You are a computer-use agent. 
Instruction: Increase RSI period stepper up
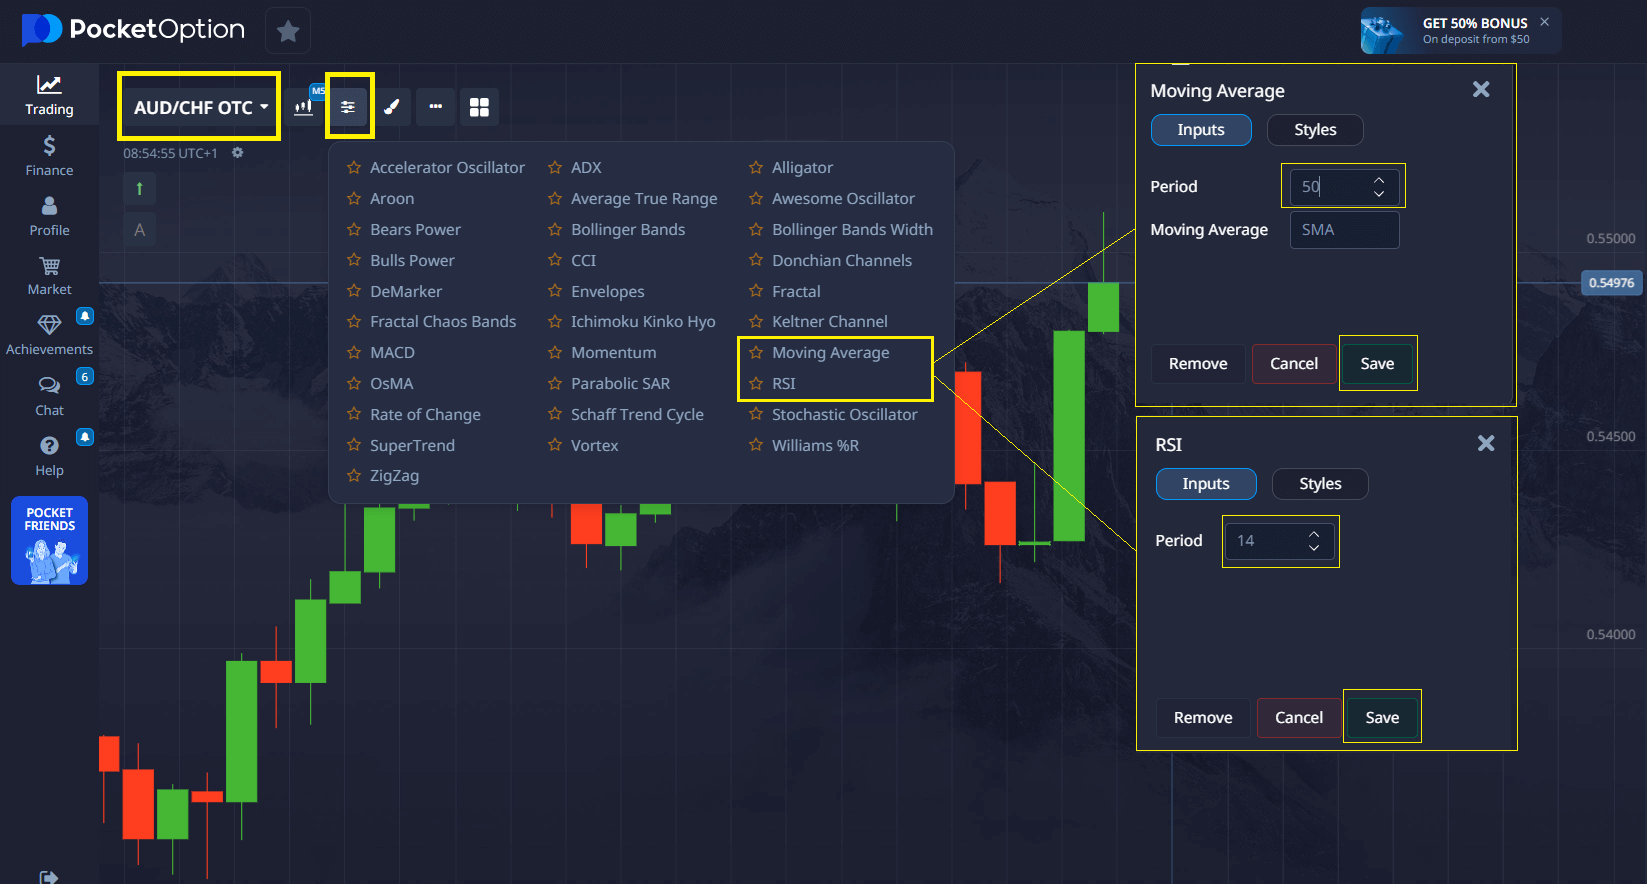tap(1314, 534)
